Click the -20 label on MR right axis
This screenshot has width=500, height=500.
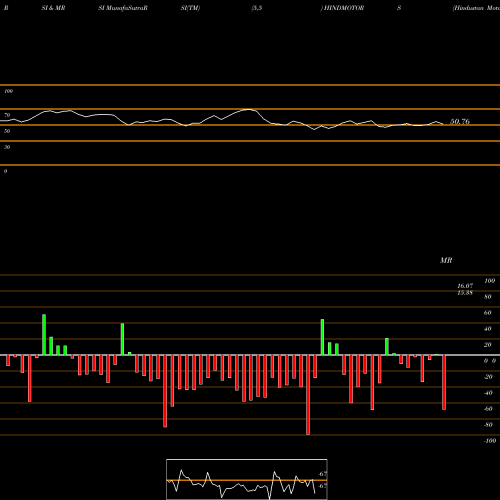point(488,377)
